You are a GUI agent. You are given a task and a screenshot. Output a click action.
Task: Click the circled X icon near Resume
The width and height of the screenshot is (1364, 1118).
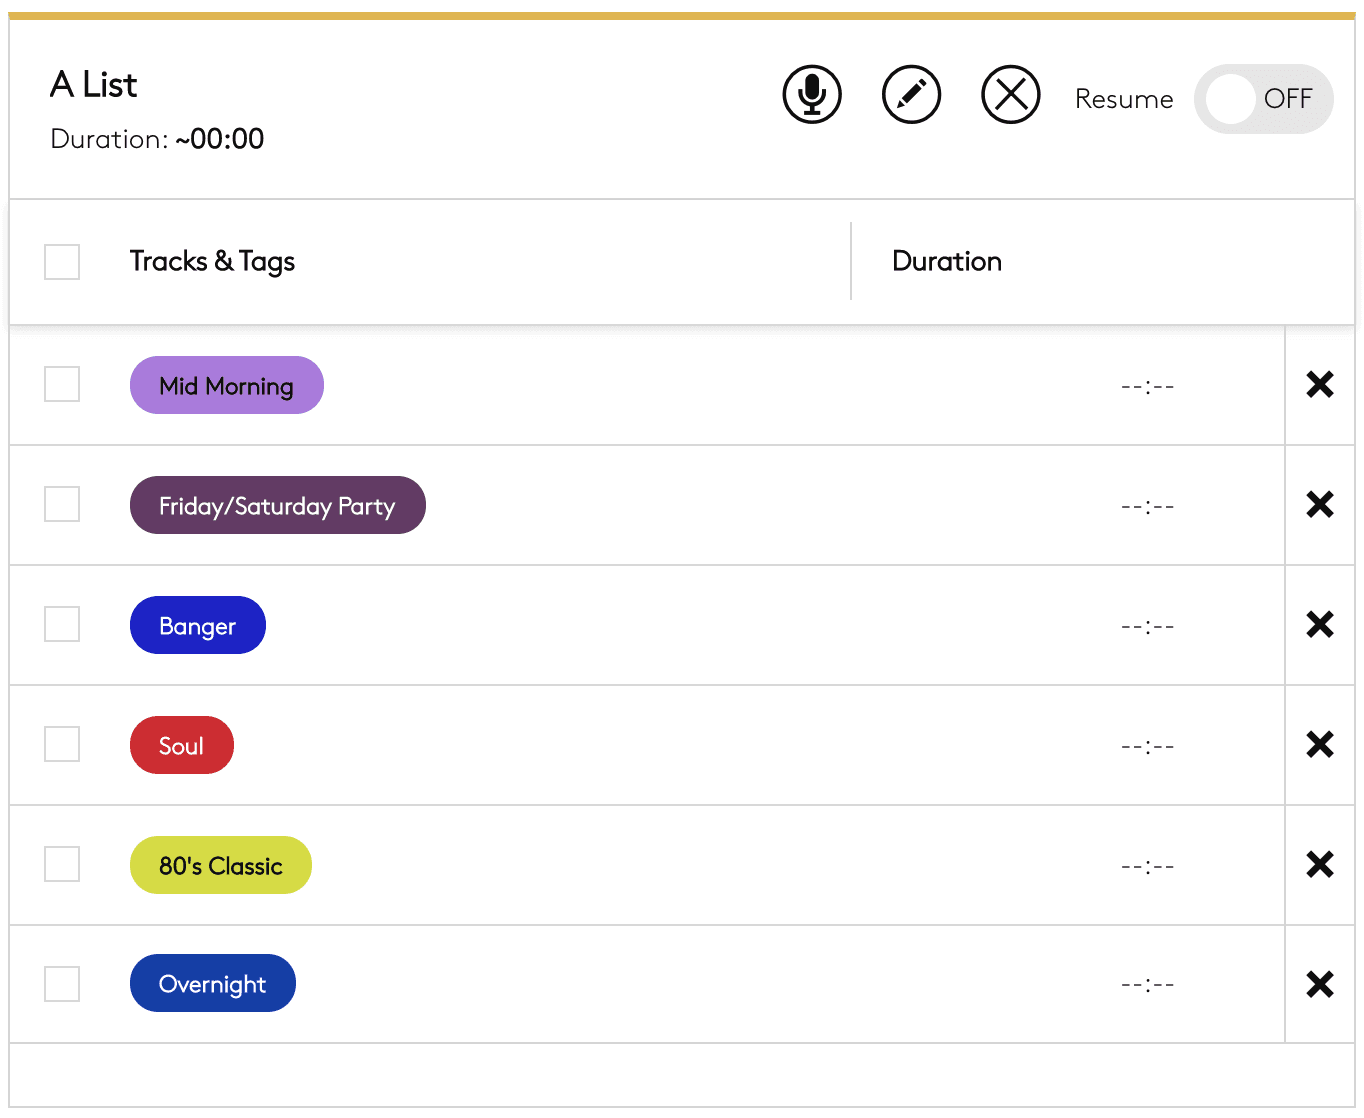pos(1010,95)
